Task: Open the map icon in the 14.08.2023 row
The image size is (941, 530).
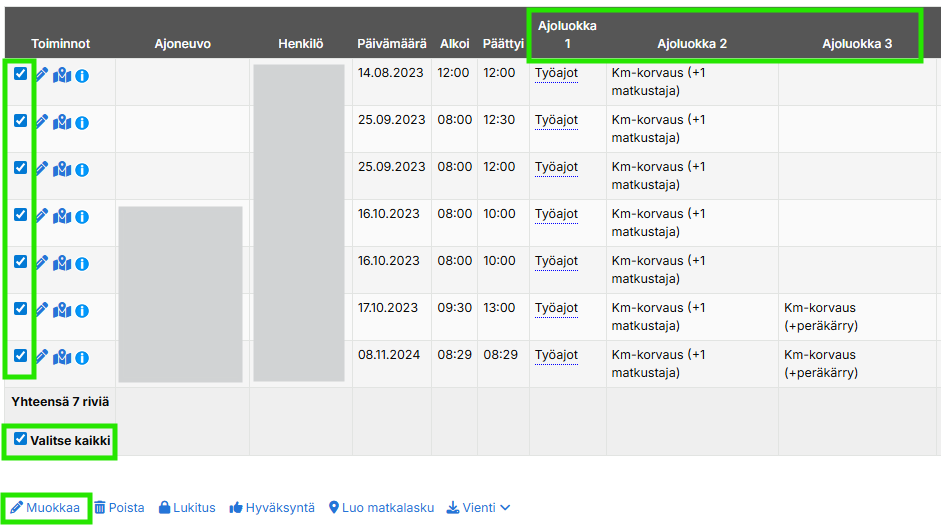Action: pos(62,74)
